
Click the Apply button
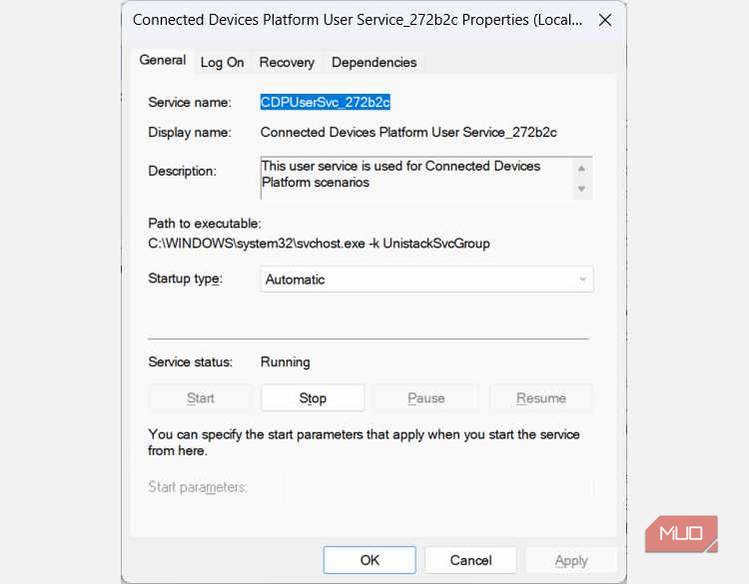pyautogui.click(x=571, y=560)
